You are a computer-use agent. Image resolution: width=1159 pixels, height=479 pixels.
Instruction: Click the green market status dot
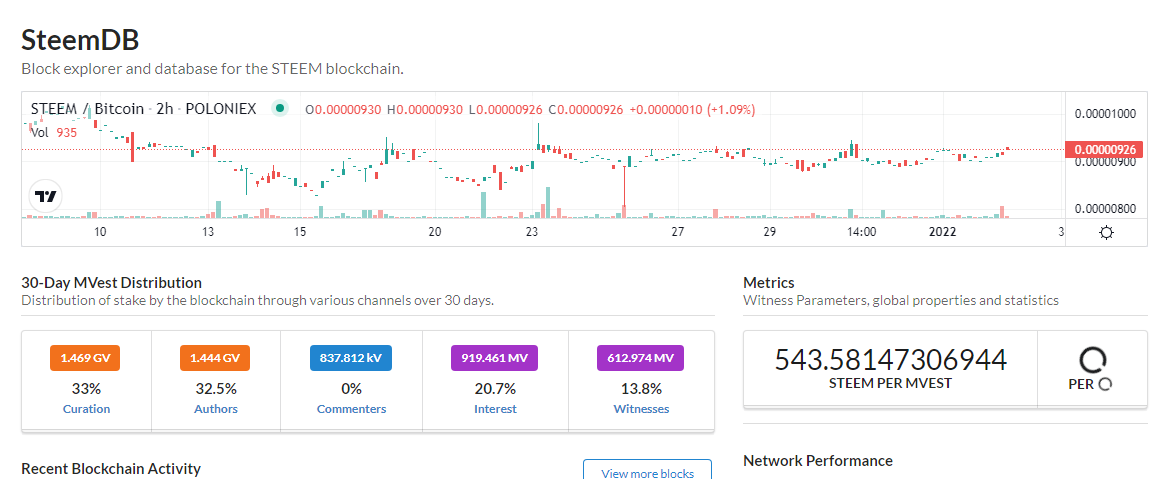279,109
